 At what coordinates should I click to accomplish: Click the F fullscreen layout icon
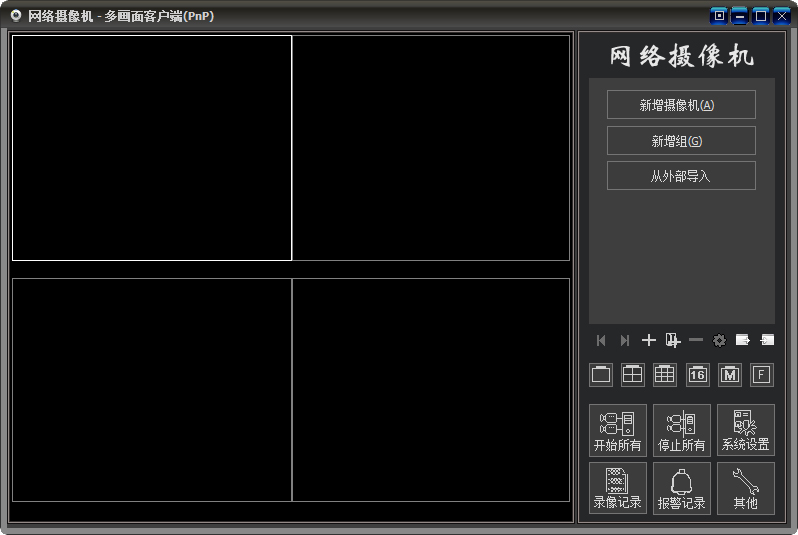click(761, 375)
